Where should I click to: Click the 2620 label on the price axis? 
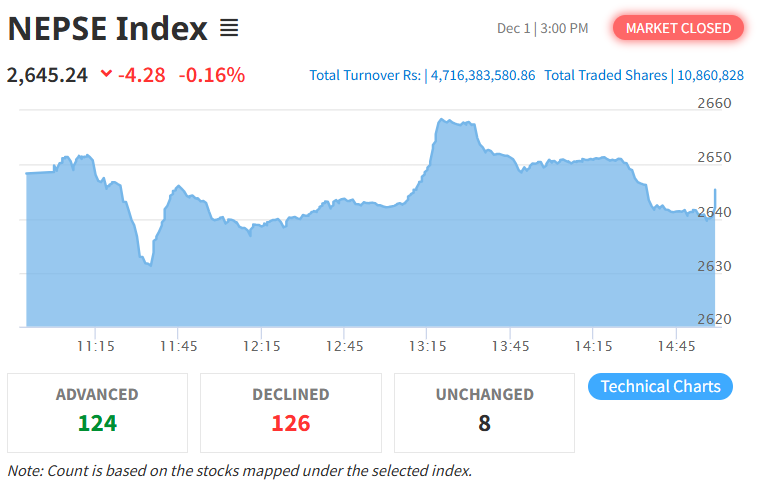(713, 319)
